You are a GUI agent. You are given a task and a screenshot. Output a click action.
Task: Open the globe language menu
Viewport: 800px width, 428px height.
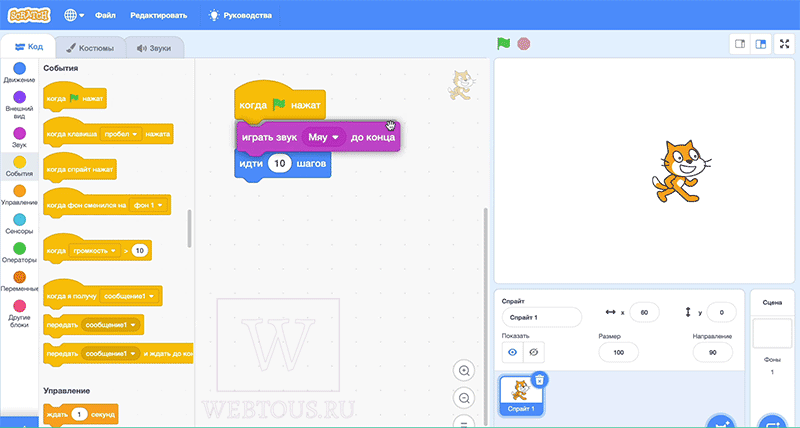click(73, 15)
